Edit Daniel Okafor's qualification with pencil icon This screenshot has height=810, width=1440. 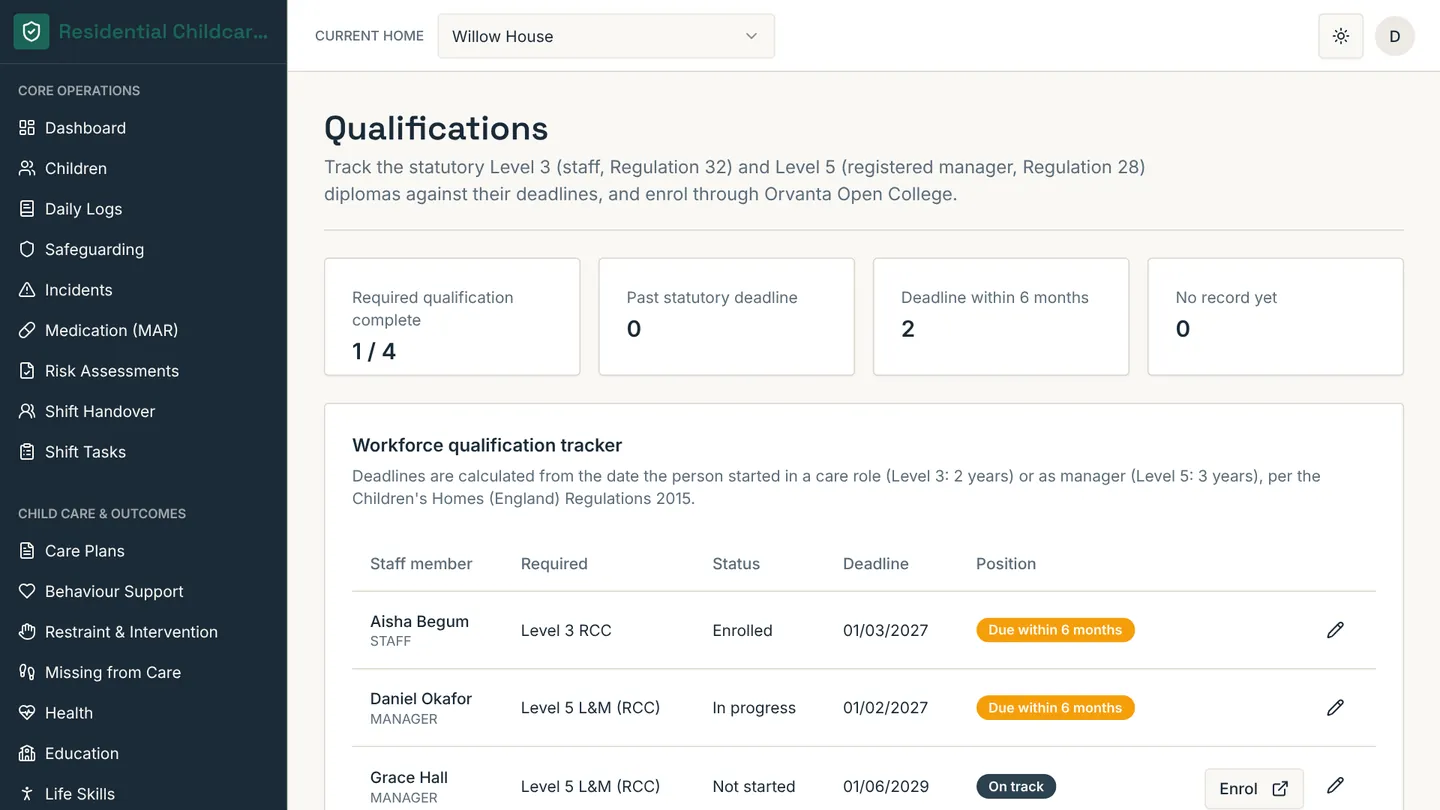pos(1335,708)
